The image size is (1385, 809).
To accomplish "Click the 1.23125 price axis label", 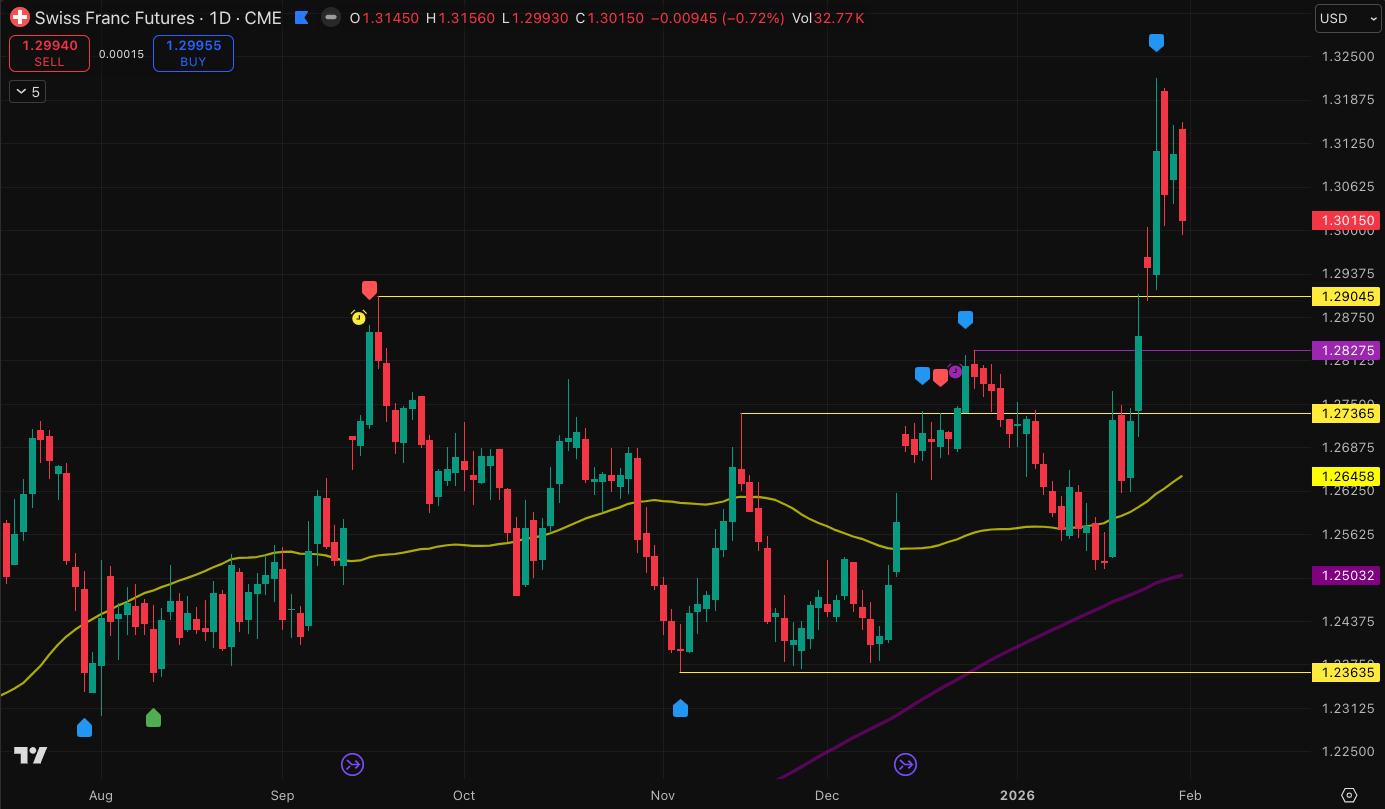I will (1346, 709).
